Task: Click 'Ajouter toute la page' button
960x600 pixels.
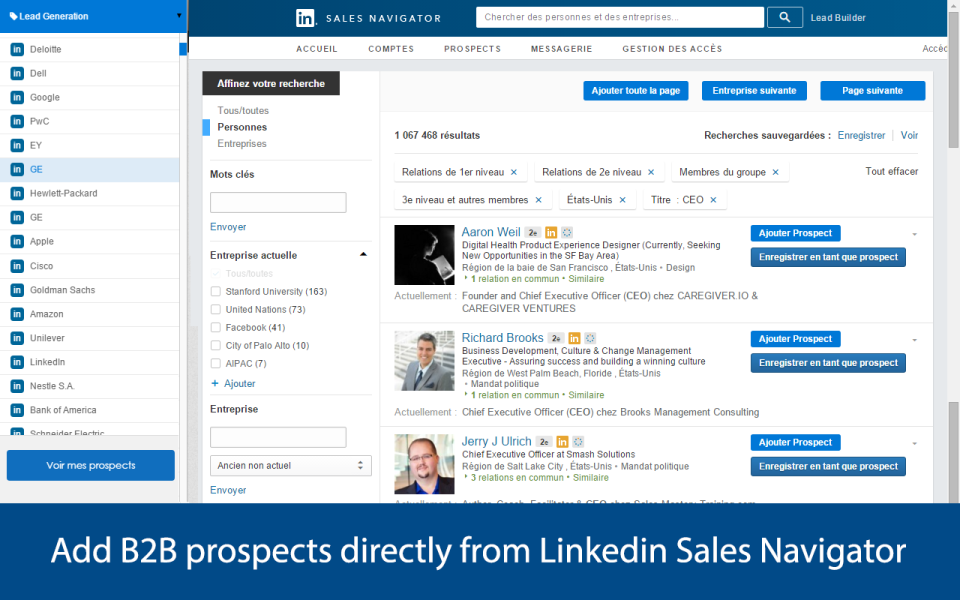Action: (x=635, y=91)
